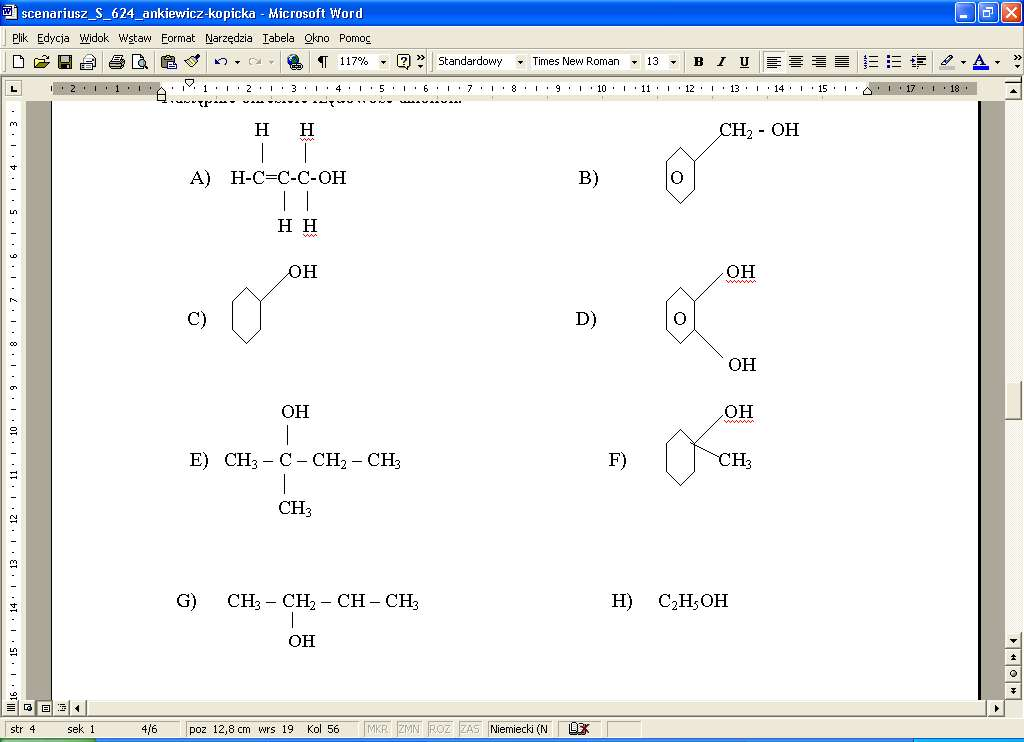Open the Plik menu

click(x=20, y=38)
